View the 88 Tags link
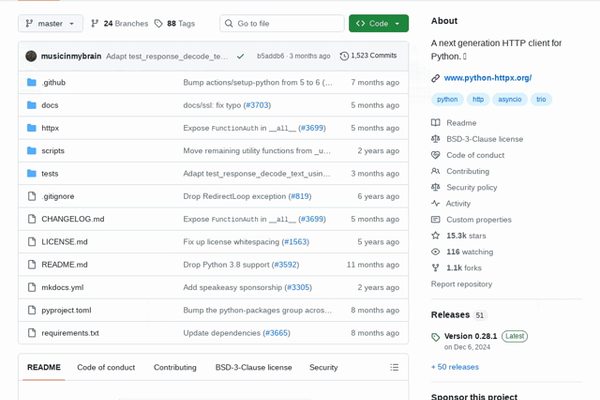Viewport: 600px width, 400px height. (x=174, y=23)
